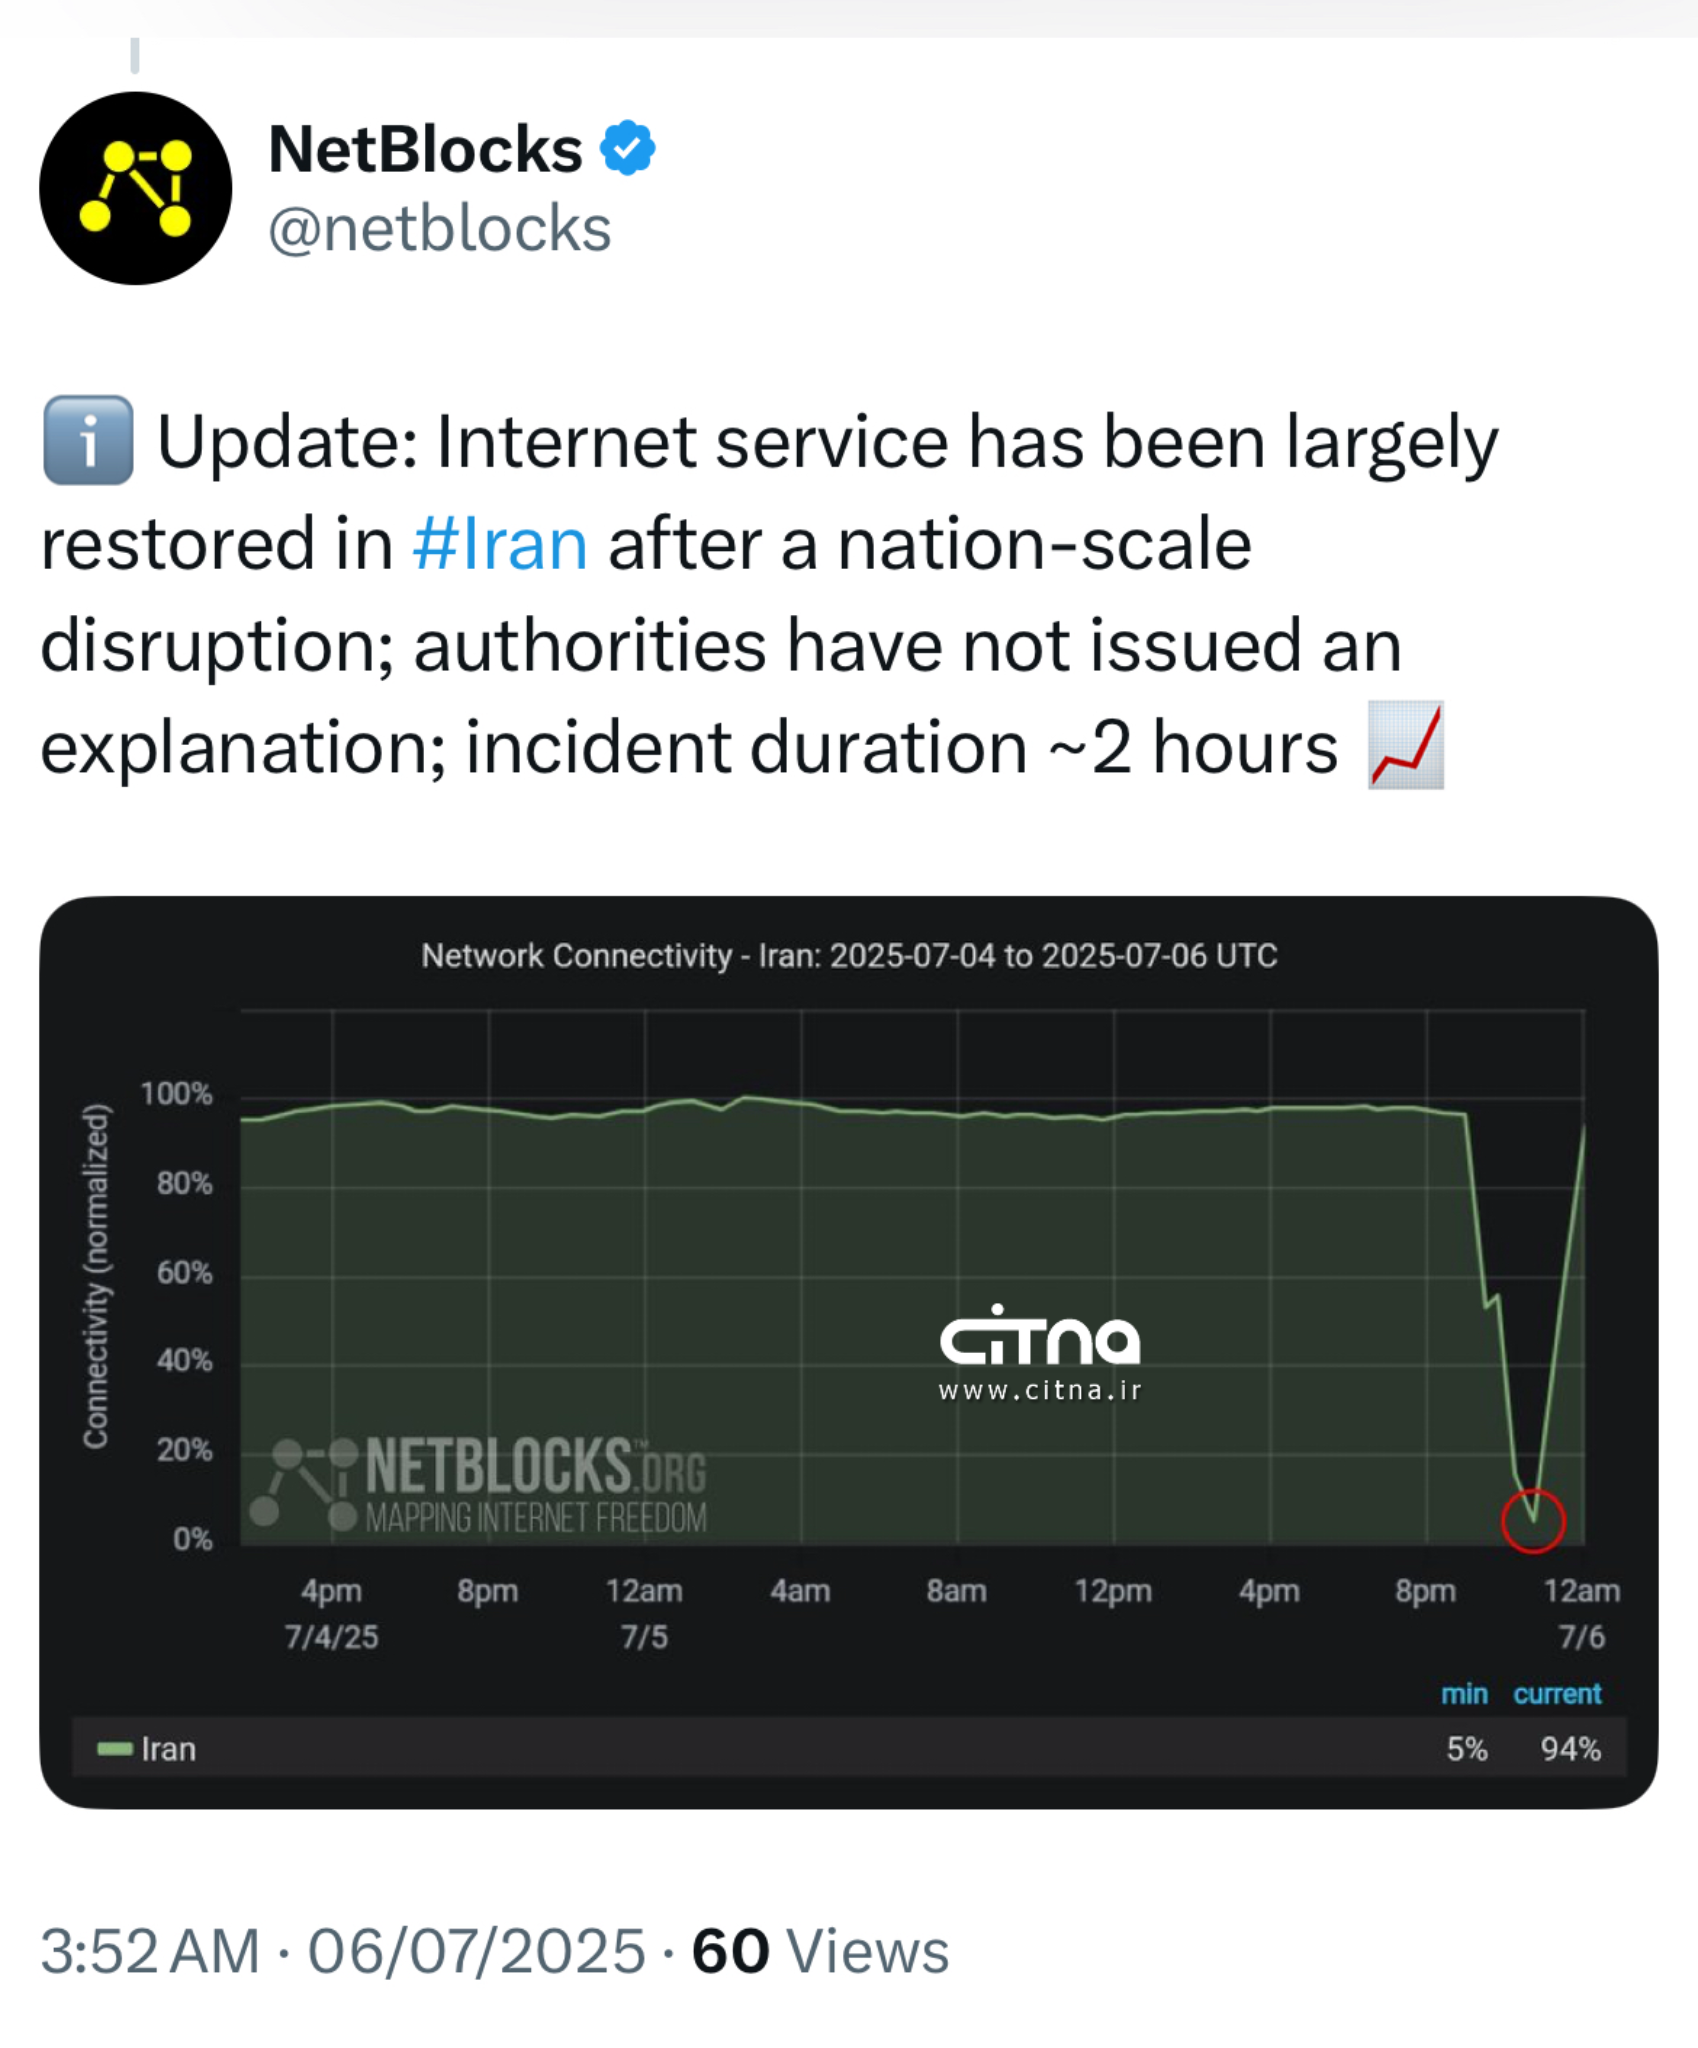The image size is (1698, 2048).
Task: Open the #Iran hashtag
Action: click(x=500, y=544)
